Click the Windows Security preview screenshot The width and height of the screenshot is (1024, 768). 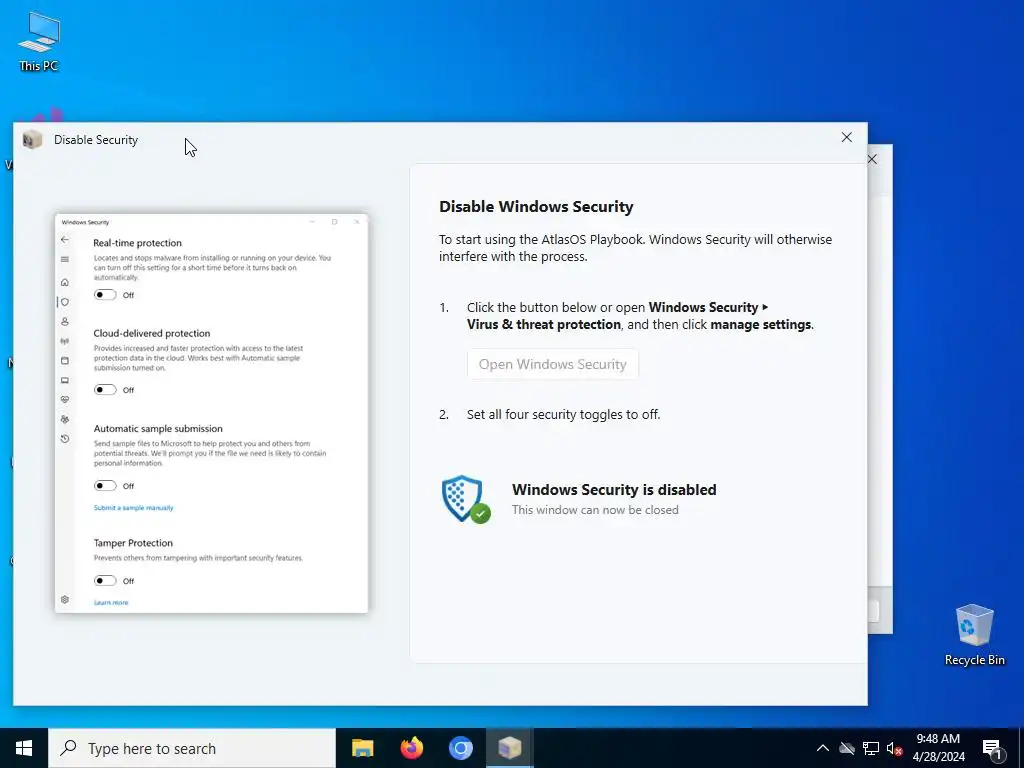tap(212, 413)
